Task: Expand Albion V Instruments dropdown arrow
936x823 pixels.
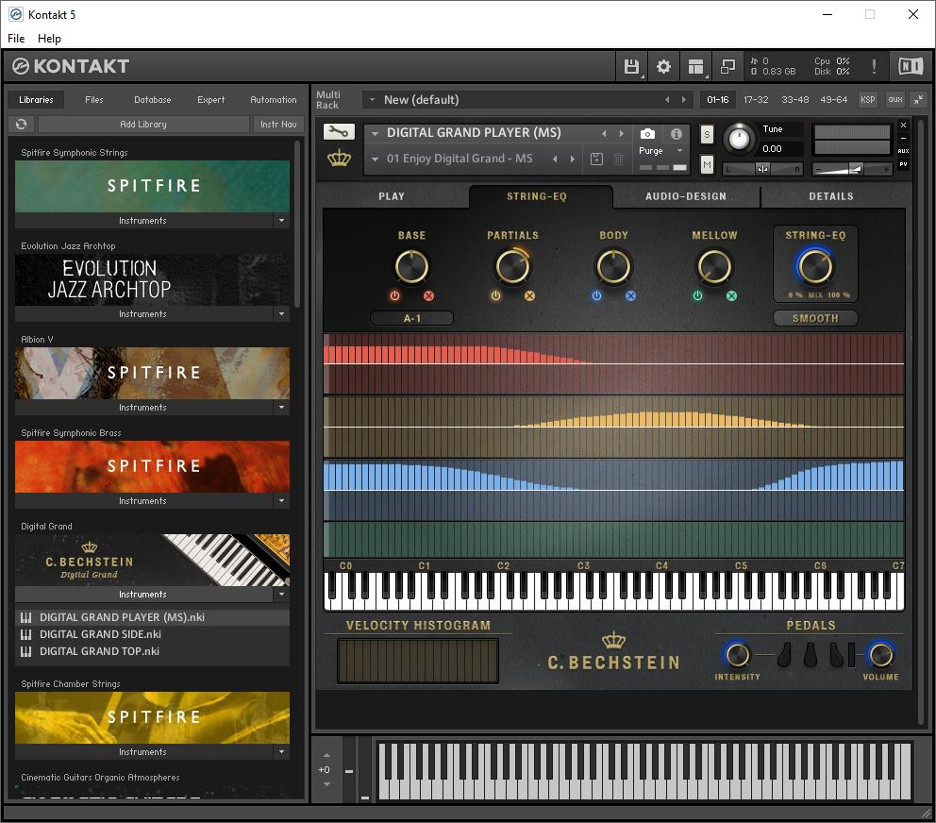Action: [282, 407]
